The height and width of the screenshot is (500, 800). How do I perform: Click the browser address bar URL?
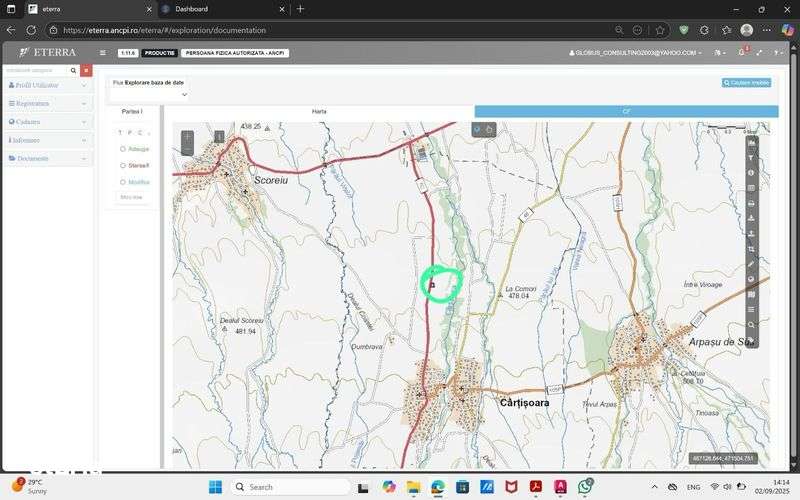click(164, 30)
